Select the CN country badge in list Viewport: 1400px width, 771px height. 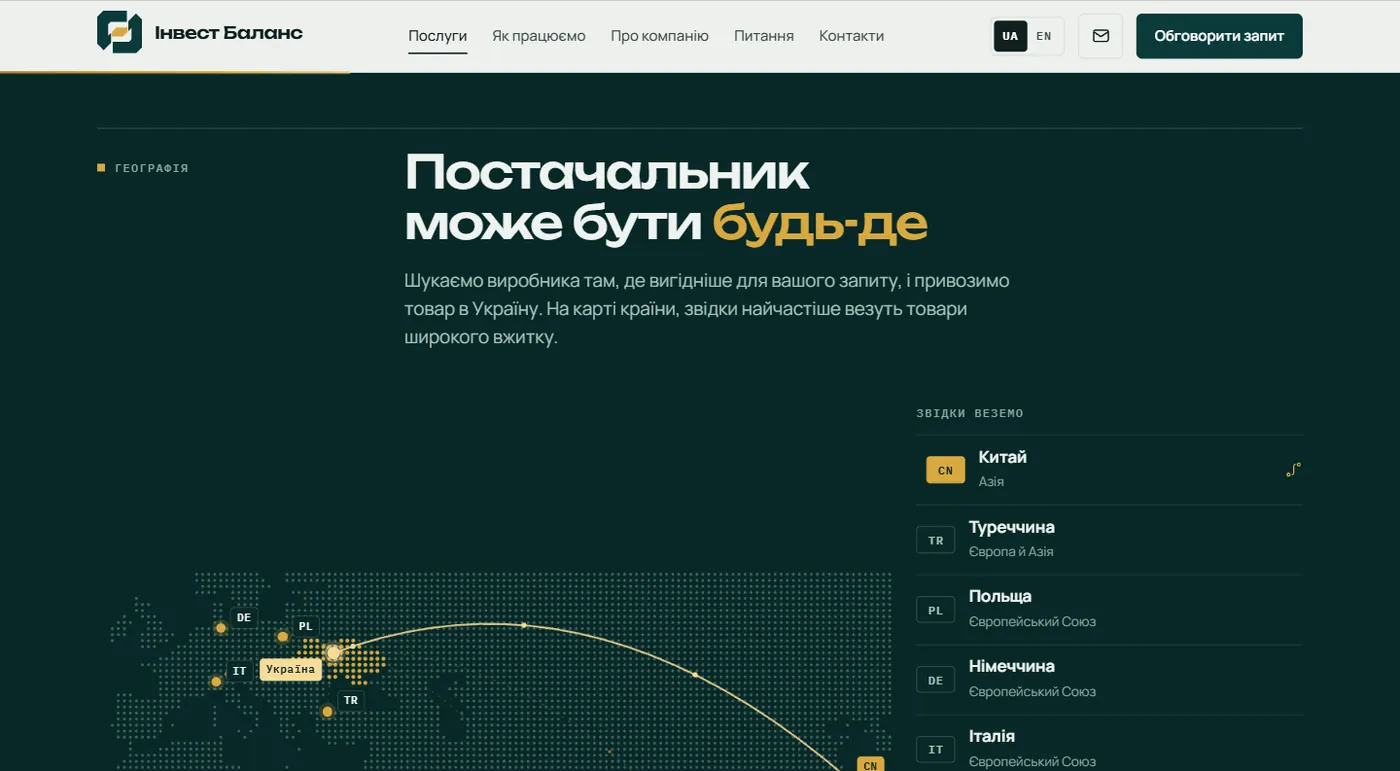pyautogui.click(x=945, y=470)
